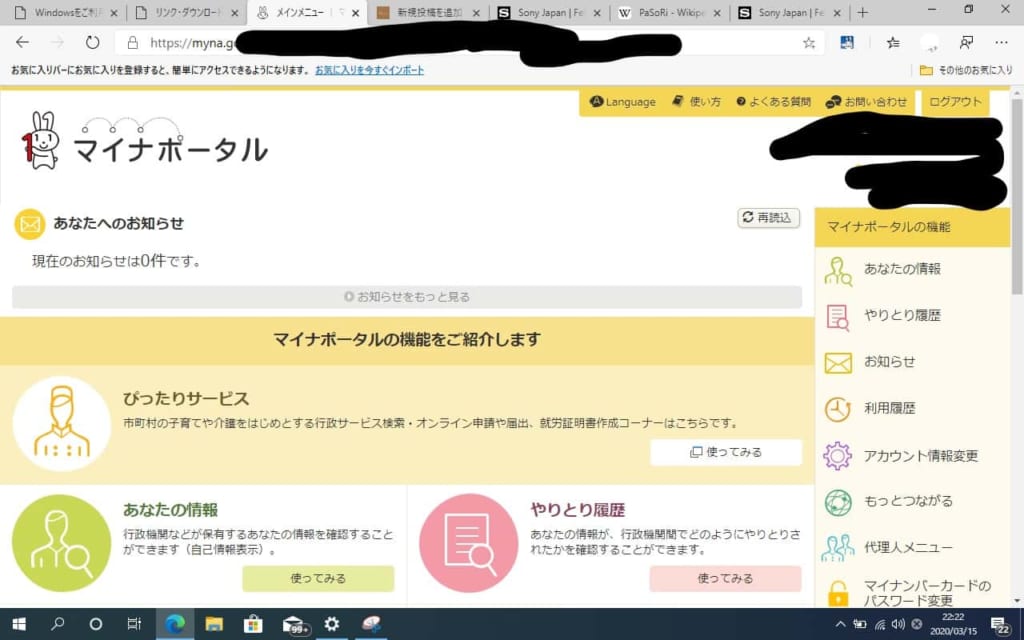1024x640 pixels.
Task: Switch to the 新規投稿を追加 tab
Action: [x=428, y=12]
